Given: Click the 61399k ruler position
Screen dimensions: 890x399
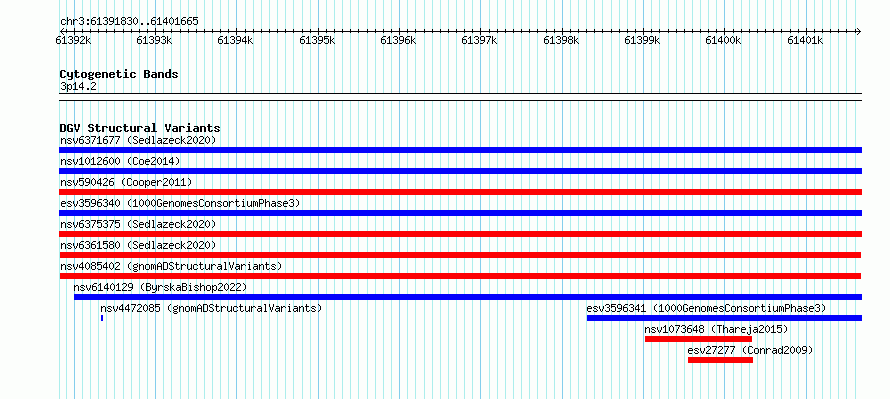Looking at the screenshot, I should click(643, 40).
